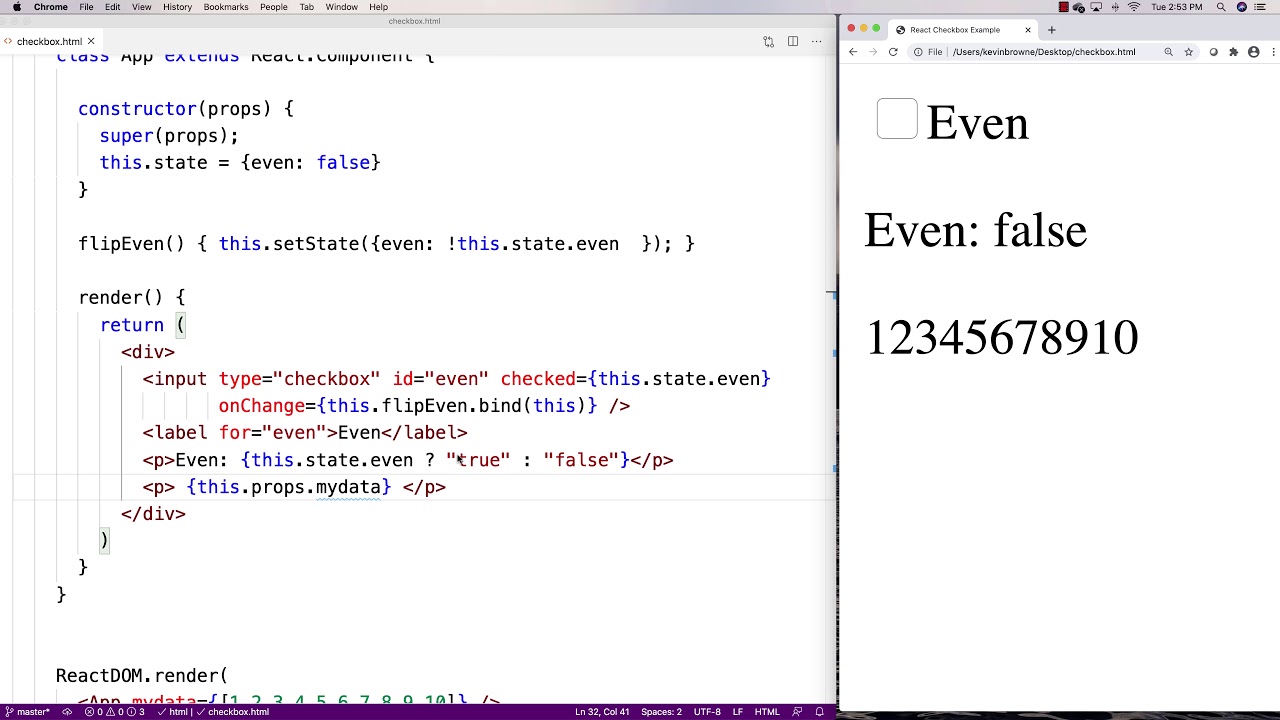This screenshot has height=720, width=1280.
Task: Open the History menu
Action: pos(177,7)
